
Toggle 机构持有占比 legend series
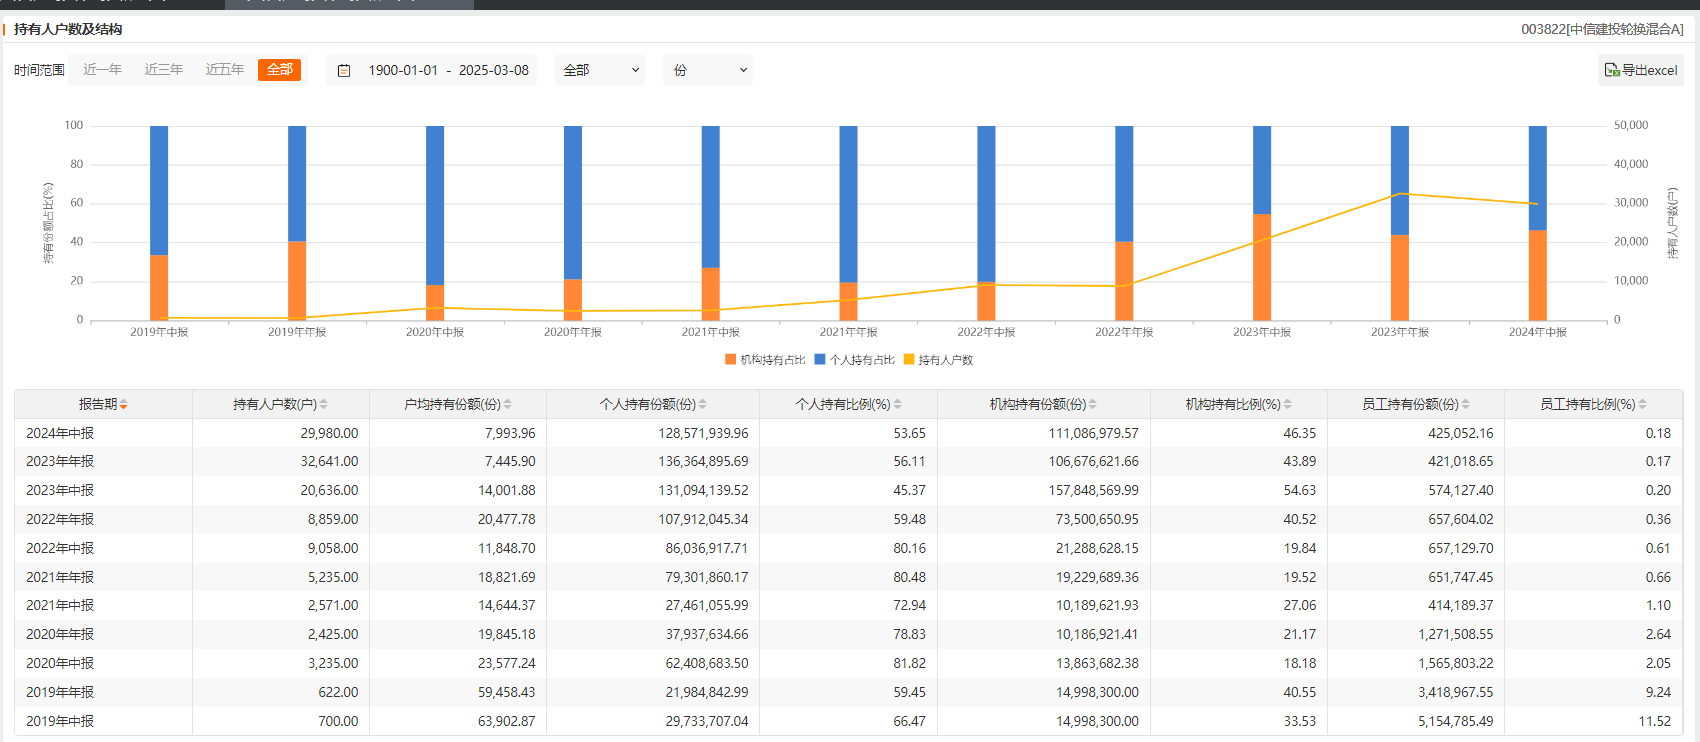coord(765,360)
